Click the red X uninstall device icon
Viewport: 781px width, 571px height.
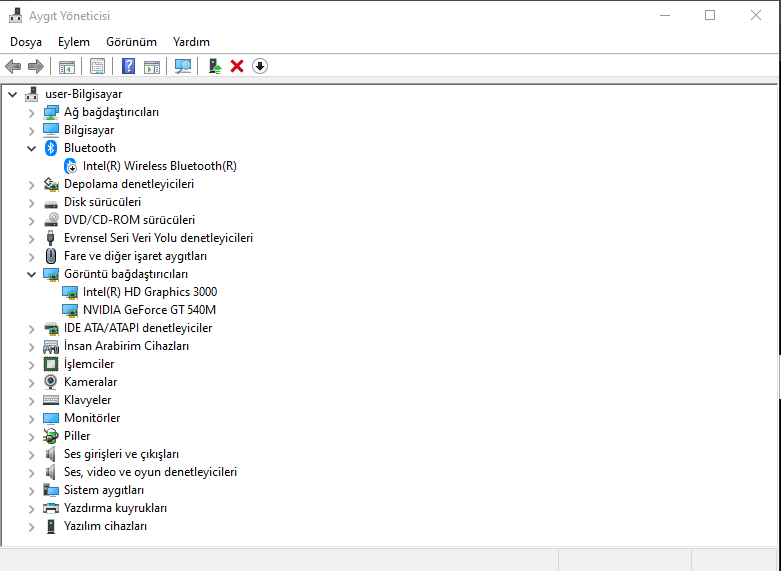237,66
